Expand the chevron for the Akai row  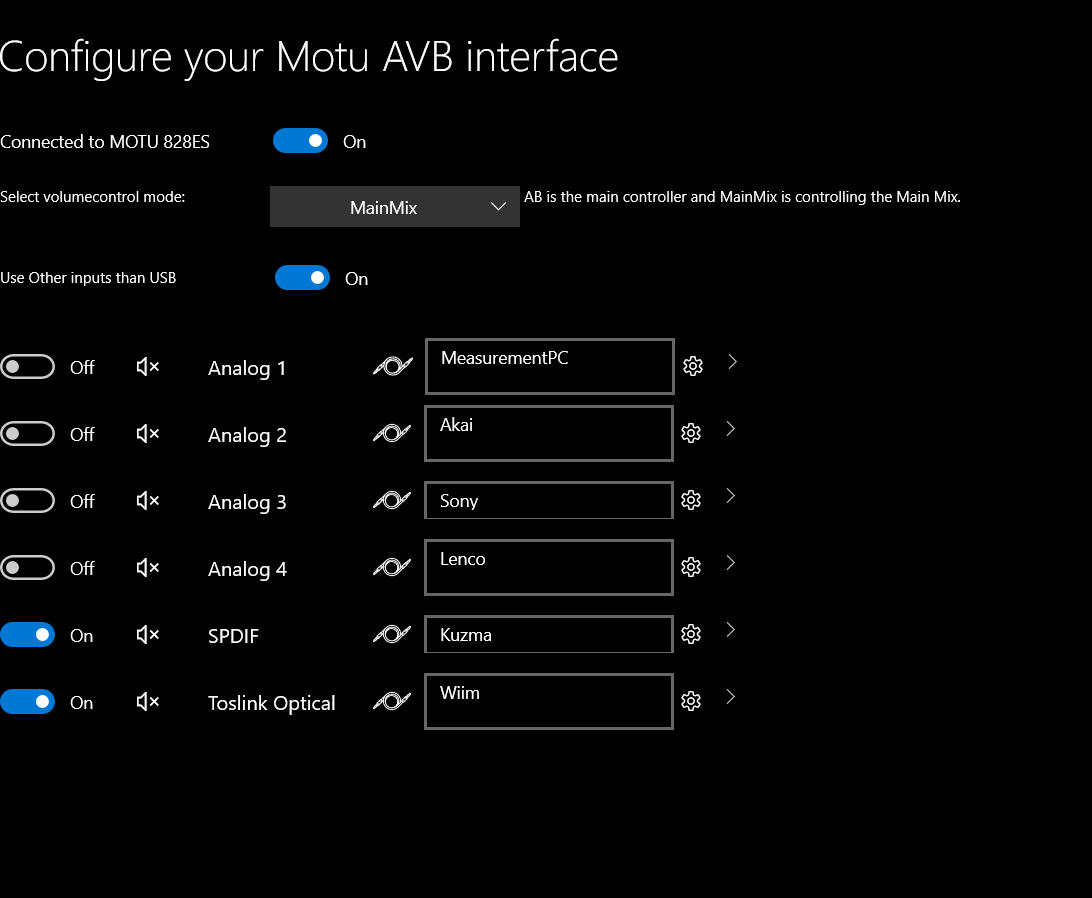tap(731, 428)
